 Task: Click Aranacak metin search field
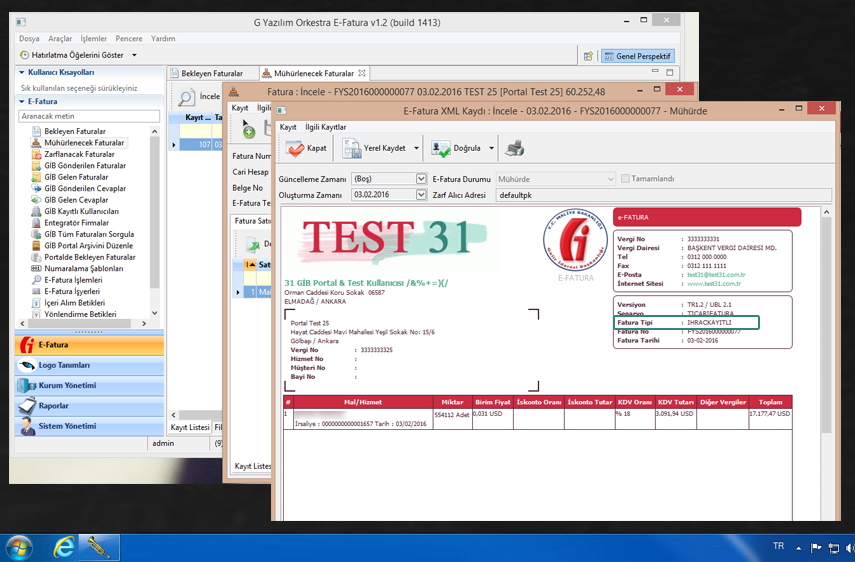point(89,116)
